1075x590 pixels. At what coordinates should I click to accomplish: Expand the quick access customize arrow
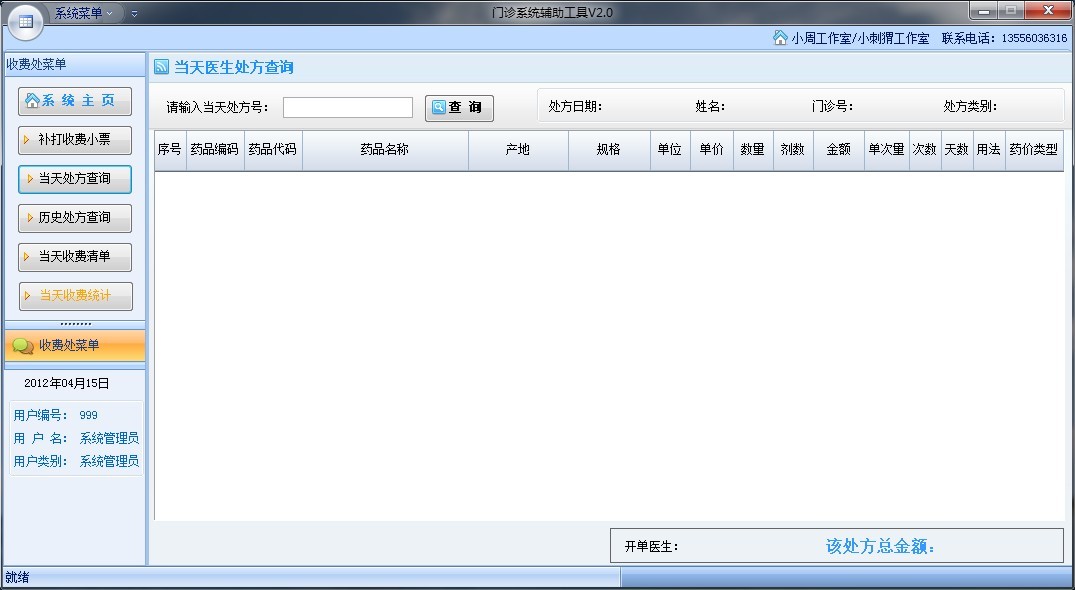tap(134, 14)
